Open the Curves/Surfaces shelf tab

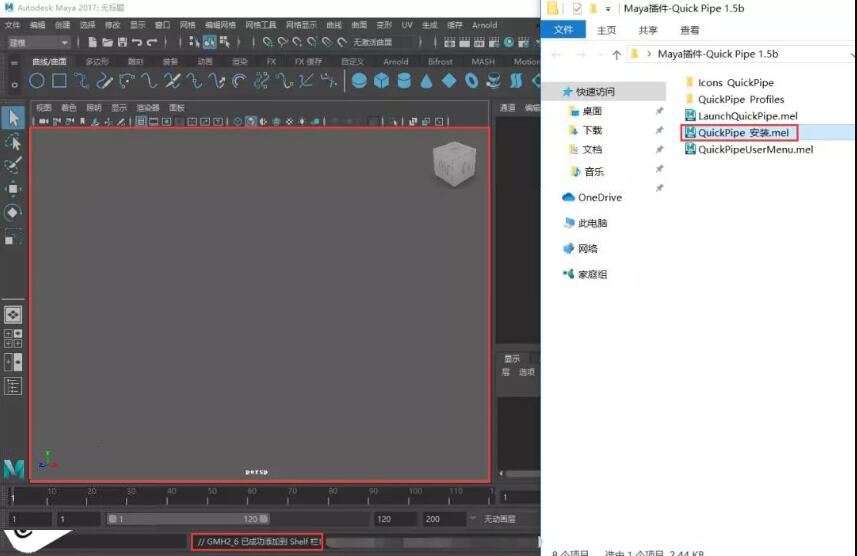[49, 62]
